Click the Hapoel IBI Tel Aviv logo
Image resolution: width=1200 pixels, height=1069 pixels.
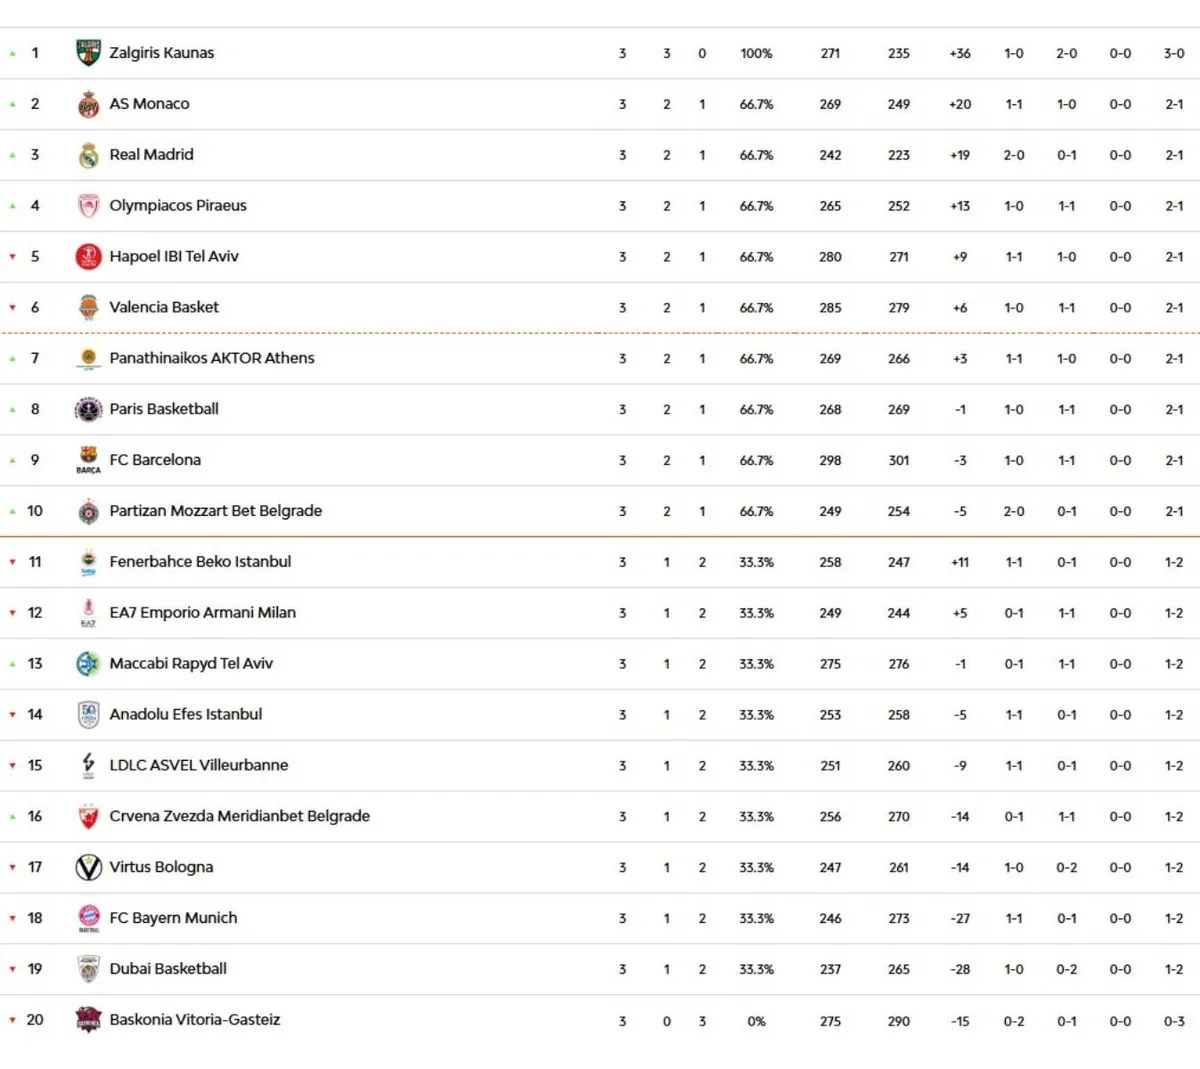point(88,257)
